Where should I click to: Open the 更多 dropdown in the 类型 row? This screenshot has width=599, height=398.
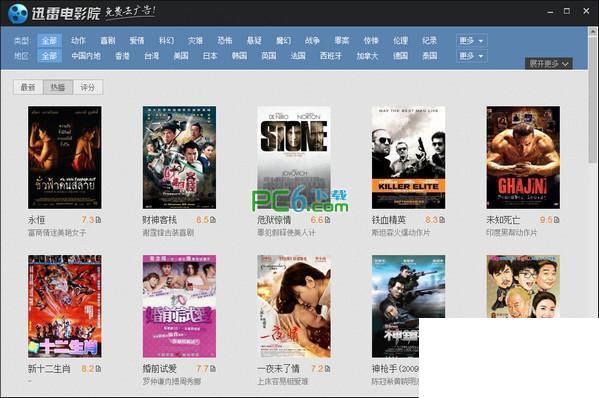point(471,40)
